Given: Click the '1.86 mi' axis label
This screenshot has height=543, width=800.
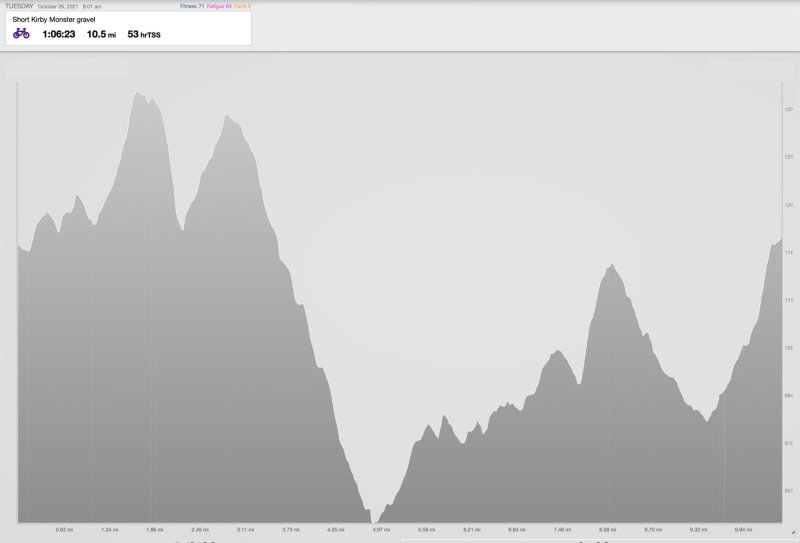Looking at the screenshot, I should [x=155, y=530].
